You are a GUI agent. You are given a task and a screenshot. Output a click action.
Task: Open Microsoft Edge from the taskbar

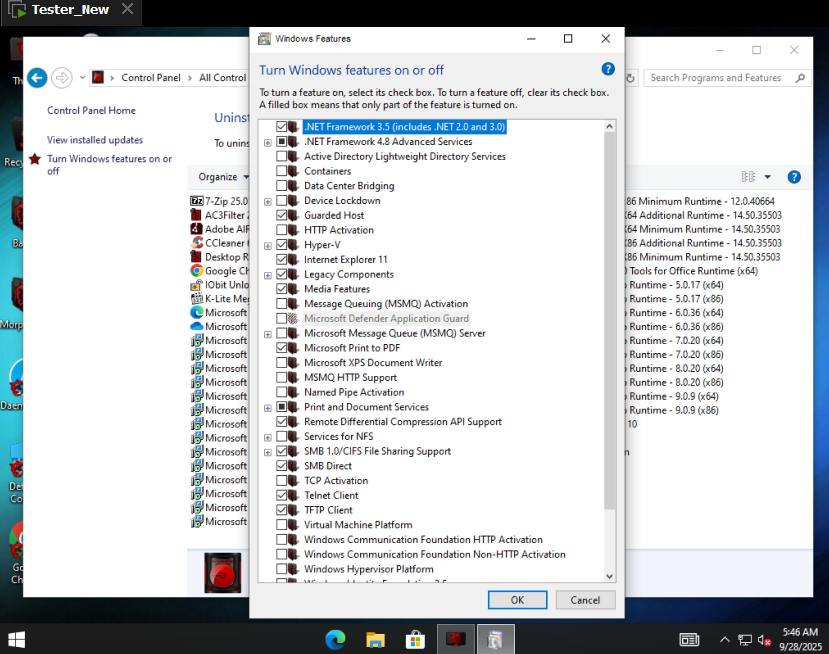tap(335, 640)
